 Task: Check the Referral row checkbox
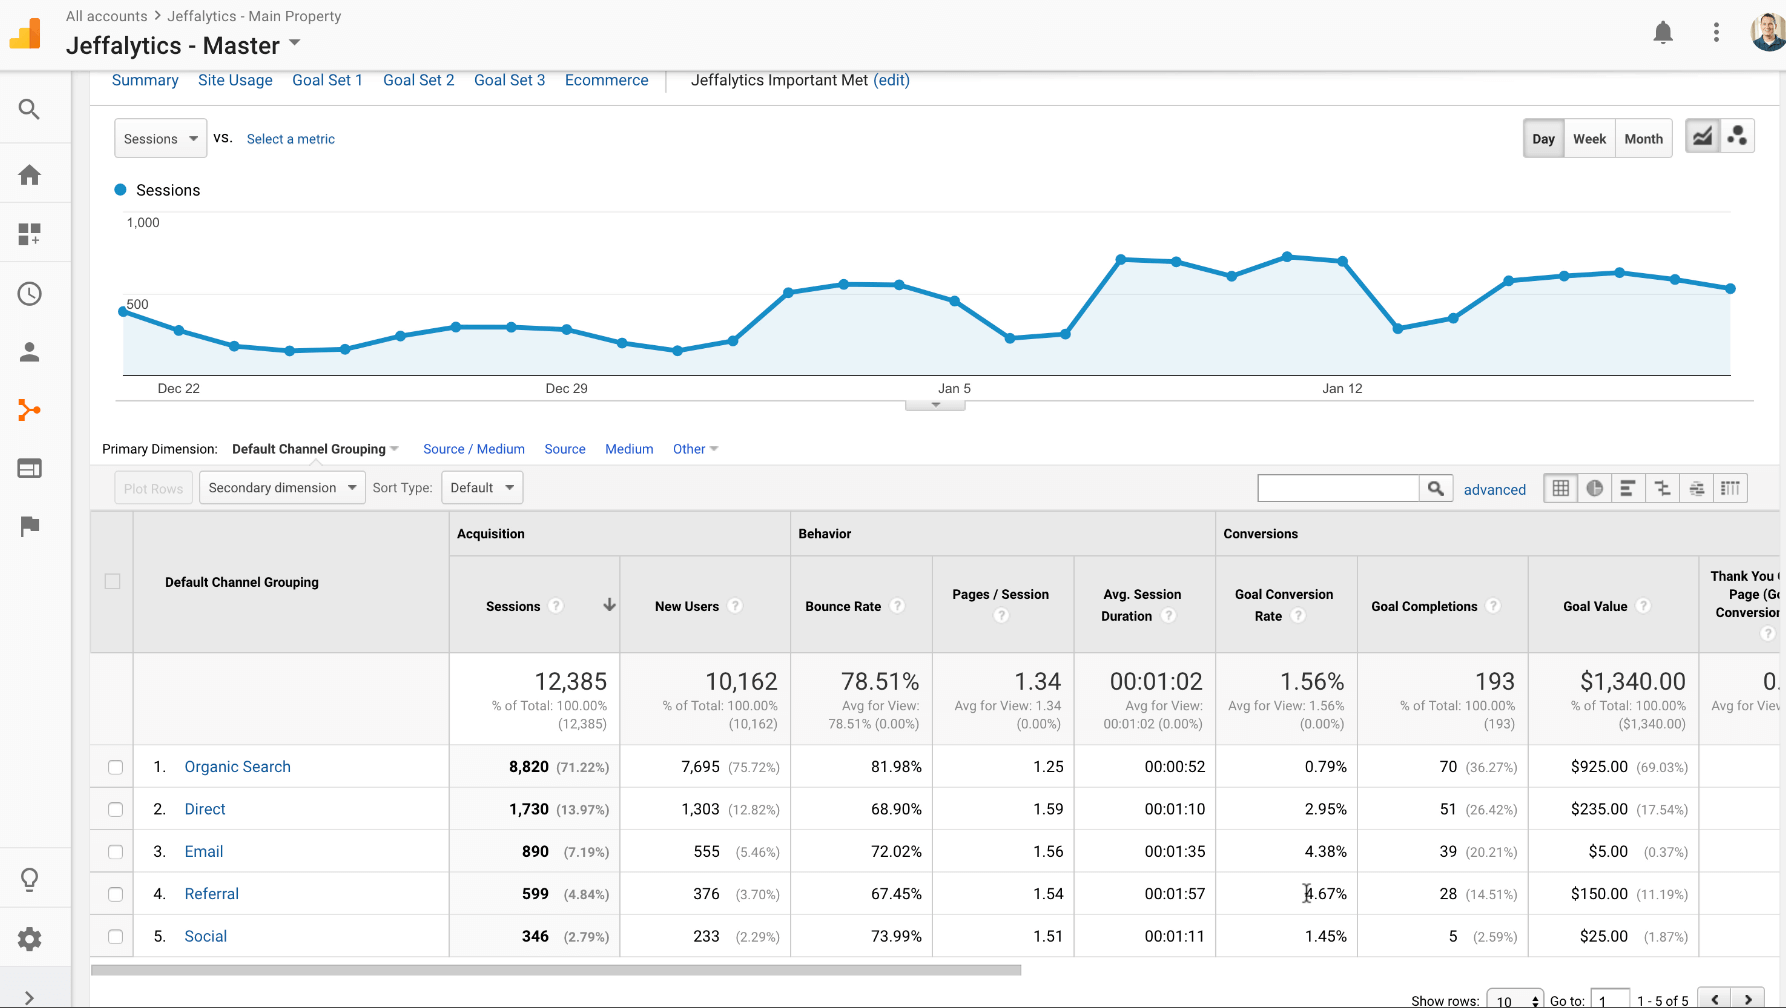(x=115, y=894)
